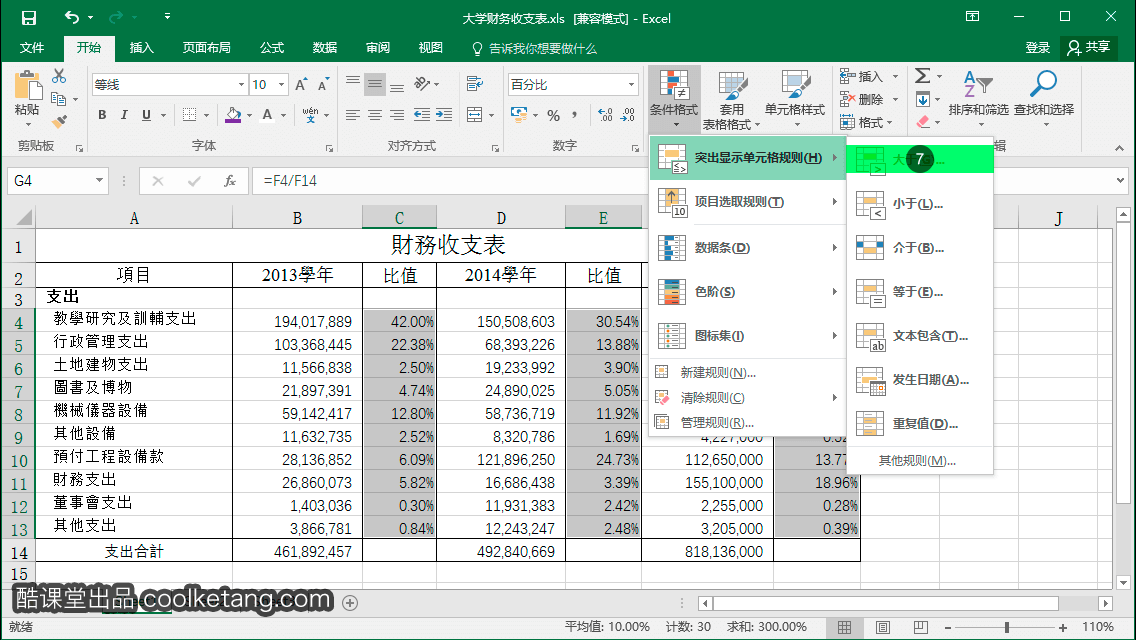The image size is (1136, 640).
Task: Open 排序和筛选 dropdown
Action: click(978, 100)
